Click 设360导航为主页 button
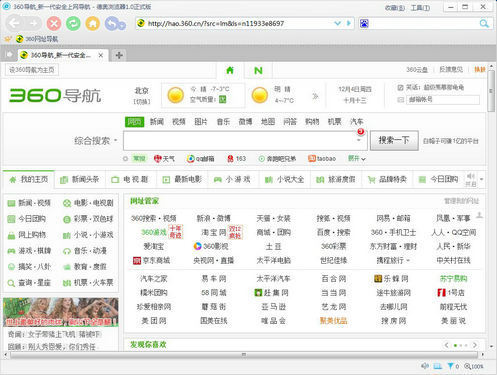This screenshot has height=375, width=497. pyautogui.click(x=32, y=70)
